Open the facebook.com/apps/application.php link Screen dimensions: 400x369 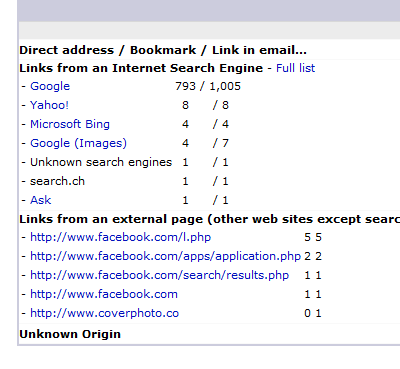(165, 256)
